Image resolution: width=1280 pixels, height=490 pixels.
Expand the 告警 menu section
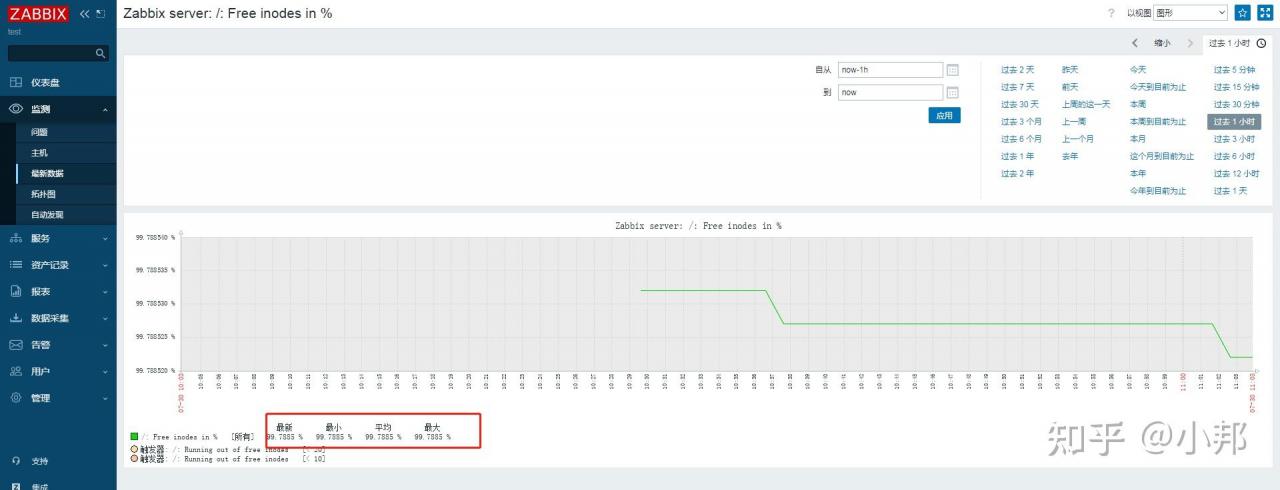(58, 345)
